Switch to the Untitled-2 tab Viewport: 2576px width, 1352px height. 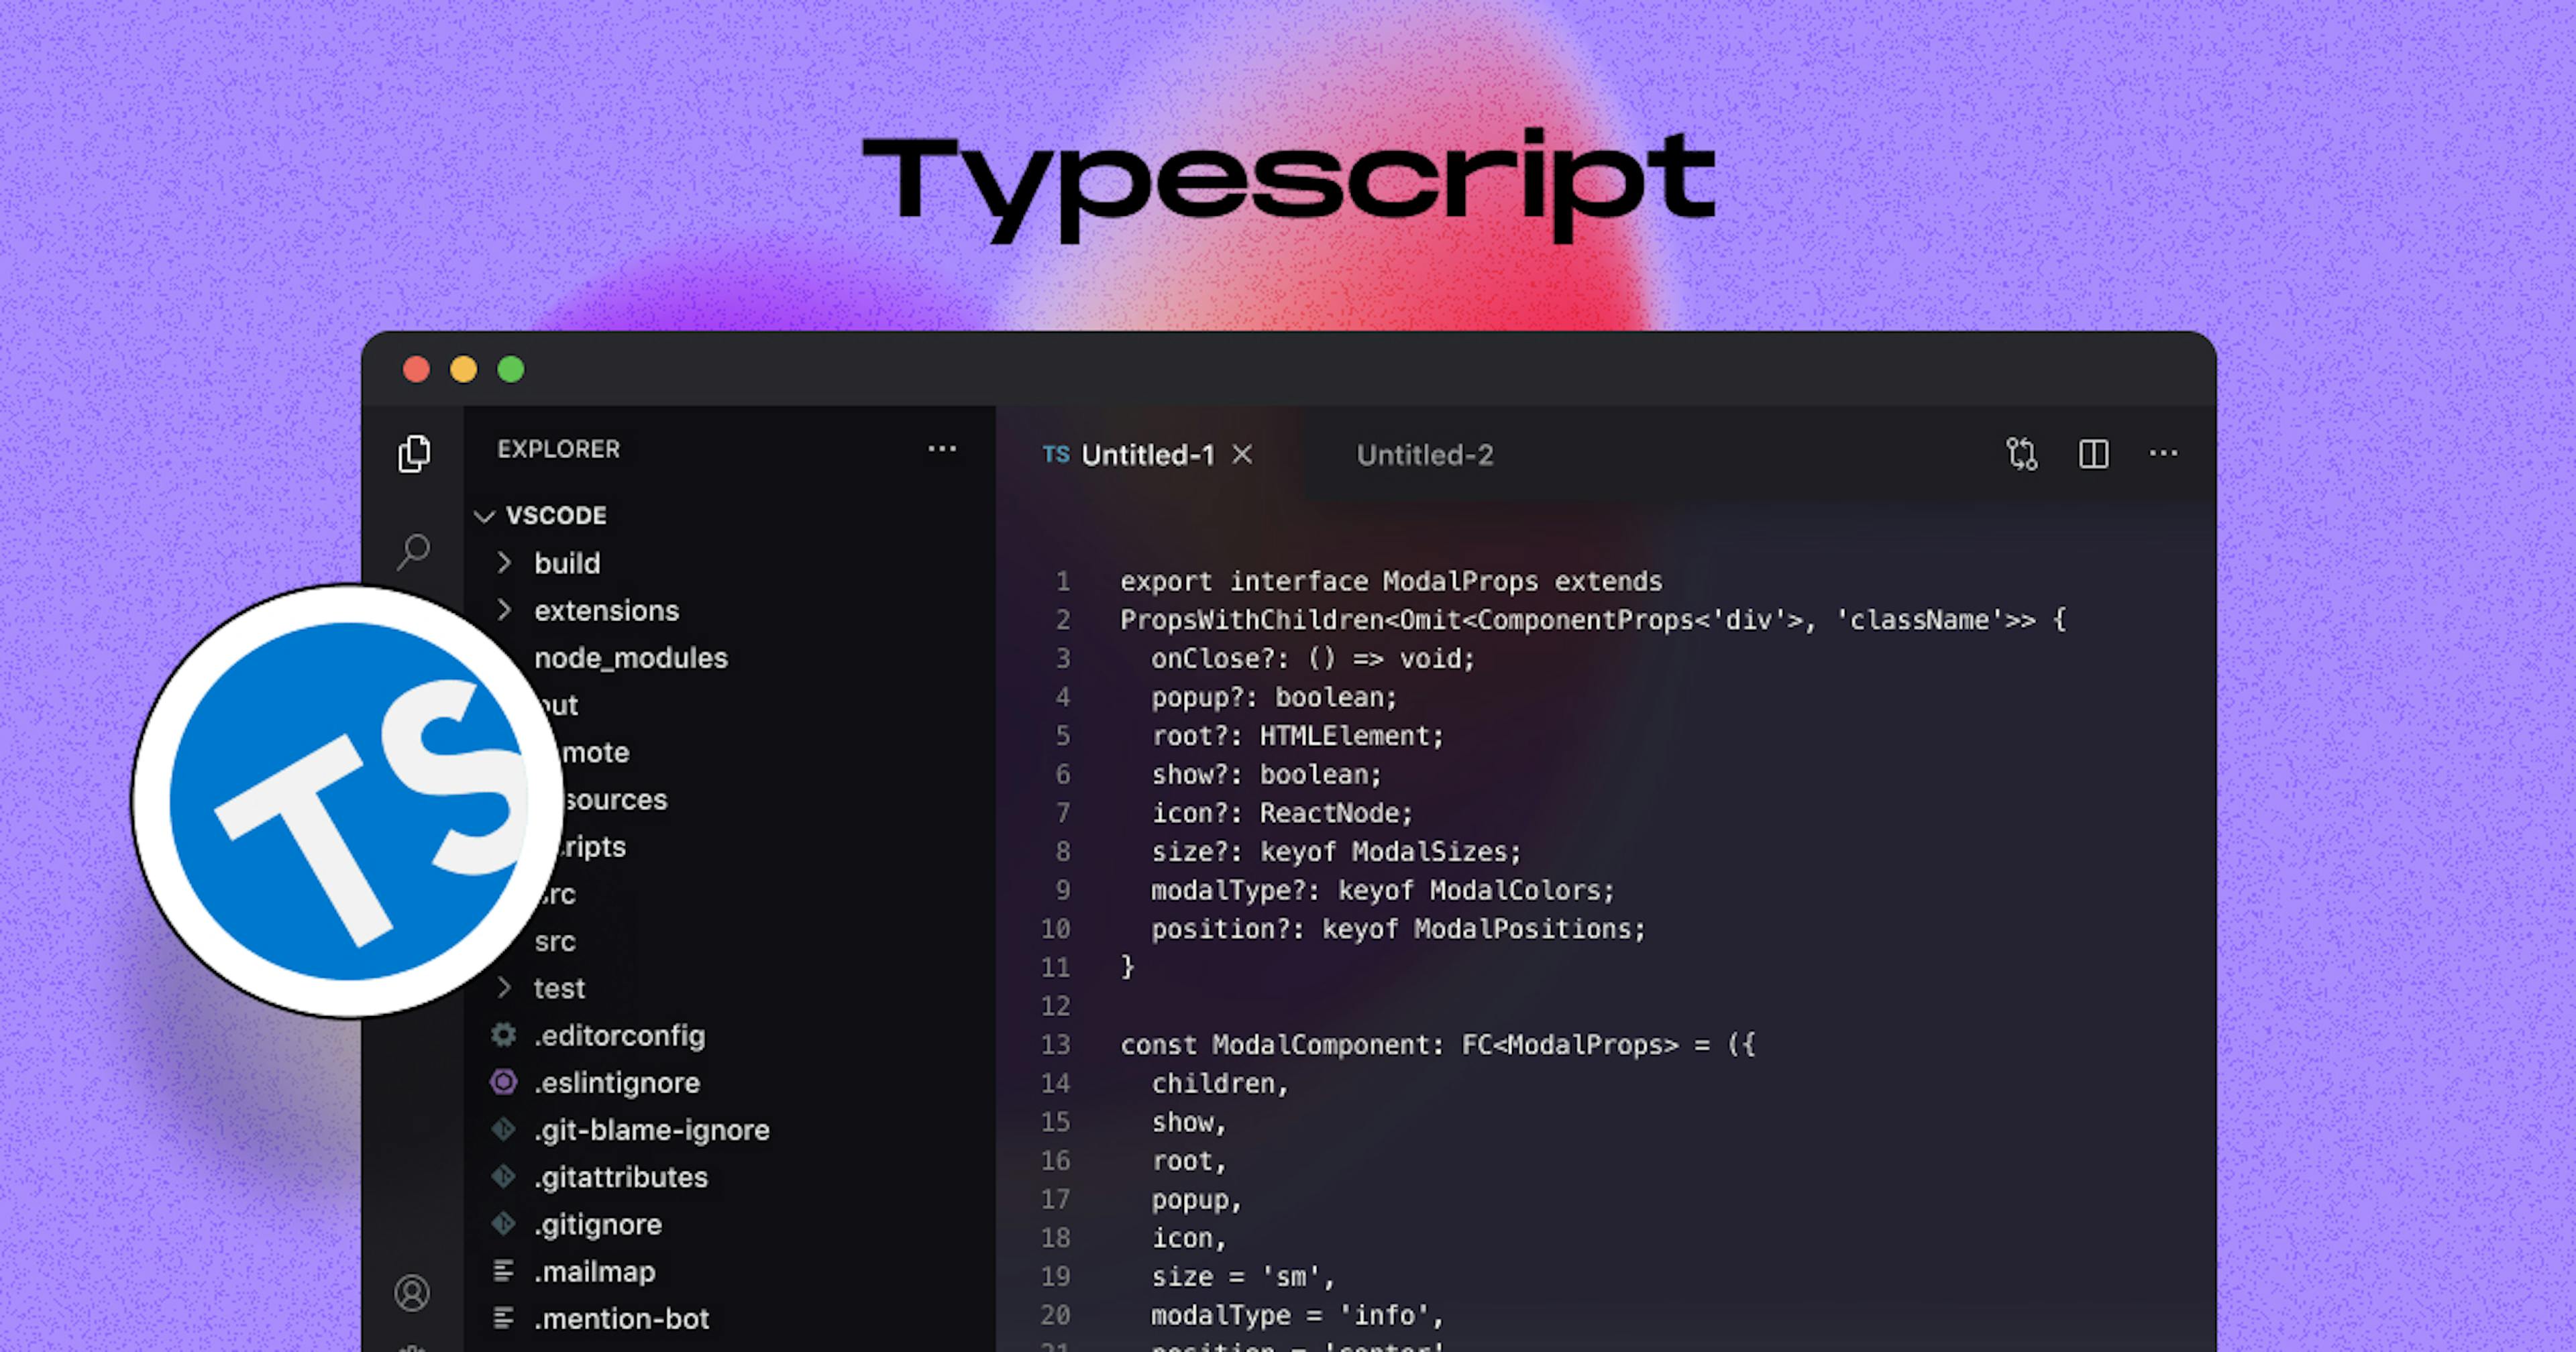(x=1424, y=455)
